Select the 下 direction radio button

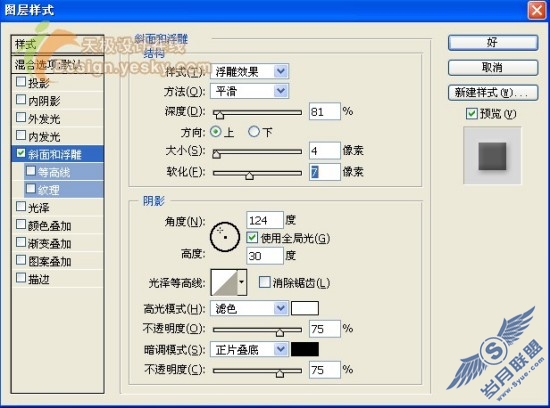click(254, 132)
